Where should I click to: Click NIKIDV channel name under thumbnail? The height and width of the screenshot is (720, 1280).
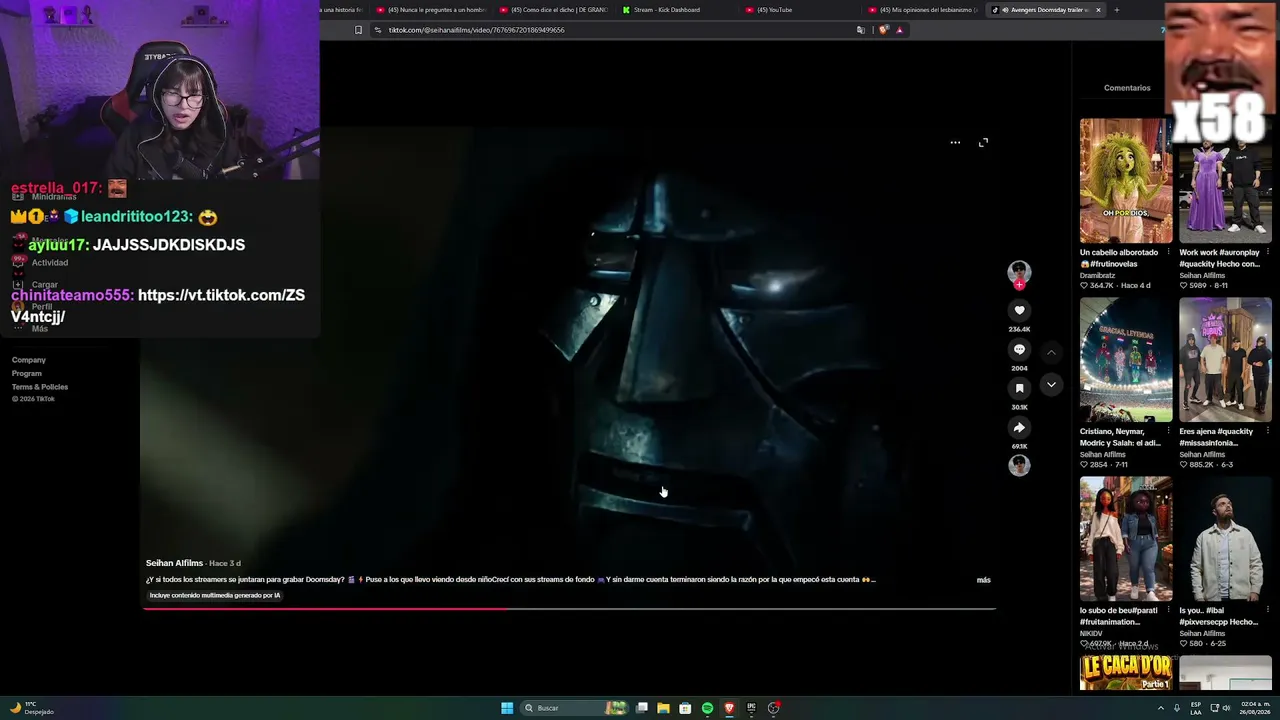pos(1091,633)
